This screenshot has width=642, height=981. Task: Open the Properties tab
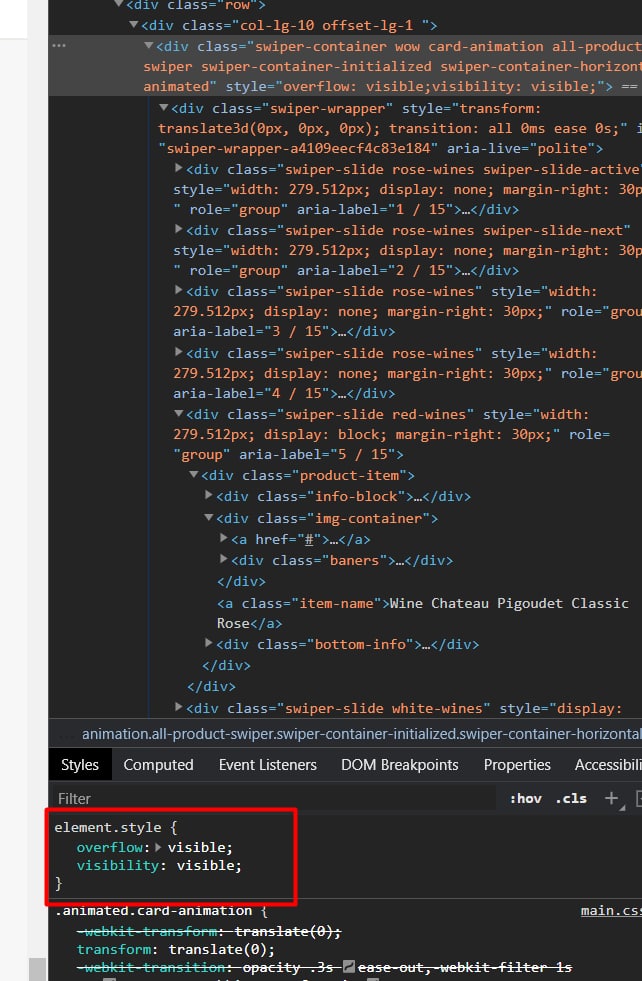point(517,765)
